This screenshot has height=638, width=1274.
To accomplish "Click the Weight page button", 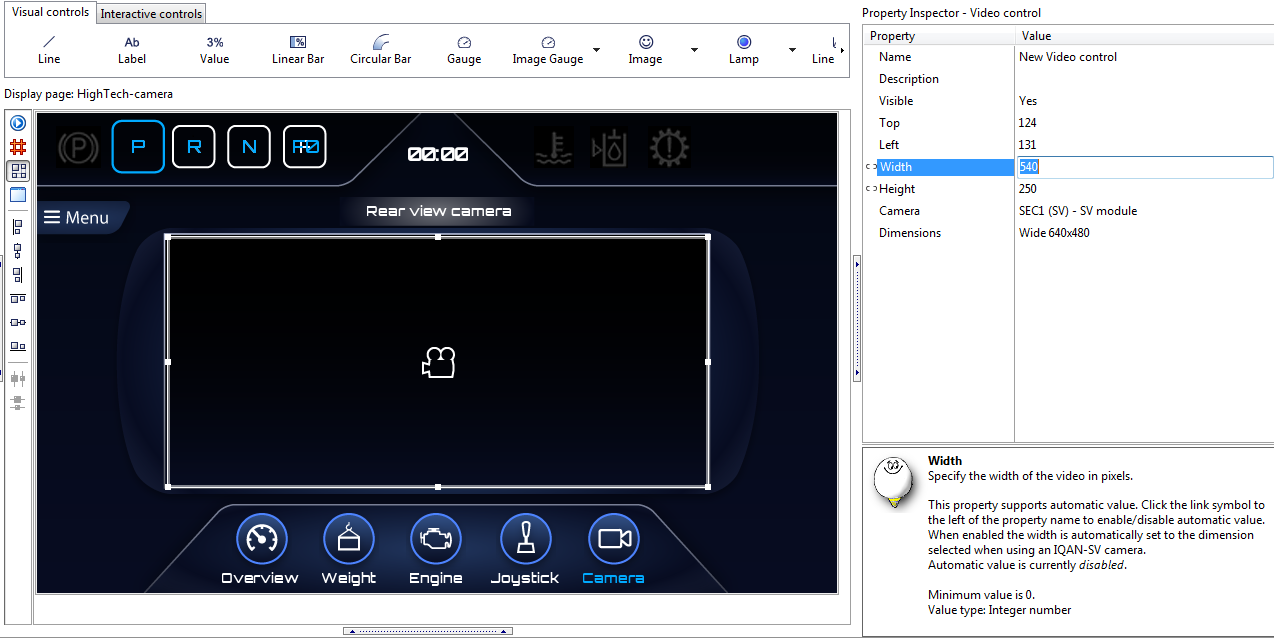I will 349,549.
